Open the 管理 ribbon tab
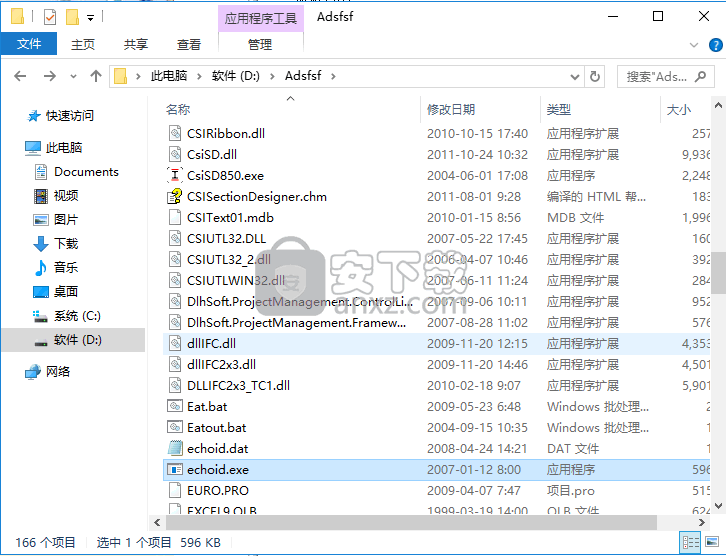The height and width of the screenshot is (556, 726). click(260, 44)
